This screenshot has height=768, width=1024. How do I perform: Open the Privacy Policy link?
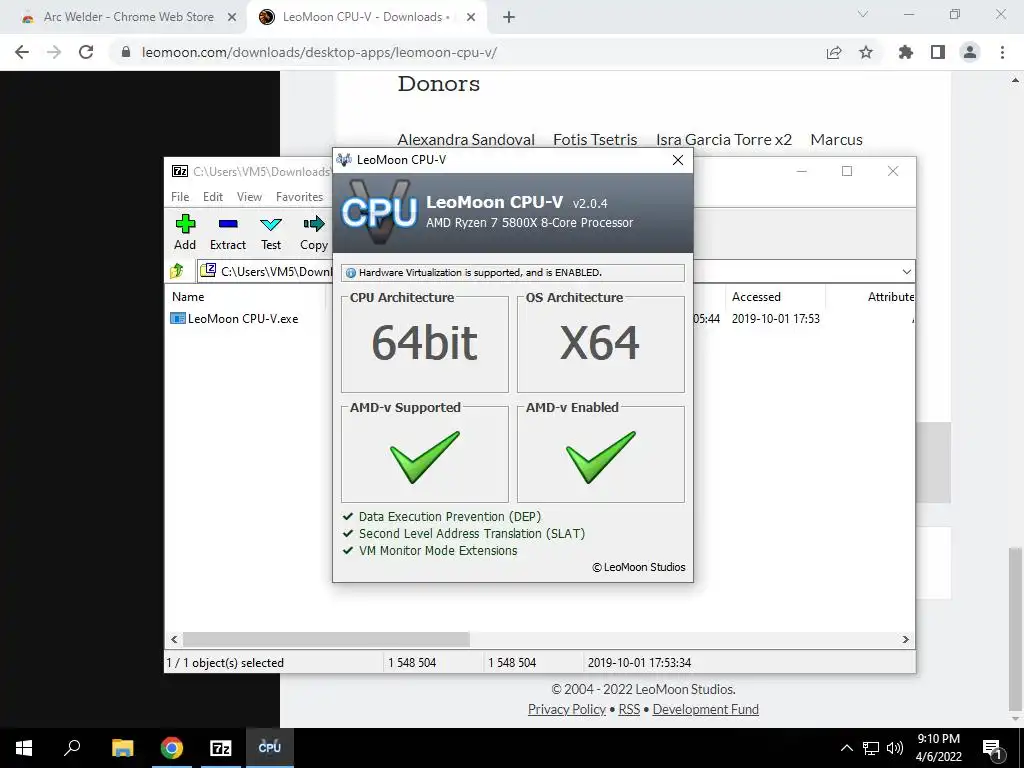(x=566, y=709)
